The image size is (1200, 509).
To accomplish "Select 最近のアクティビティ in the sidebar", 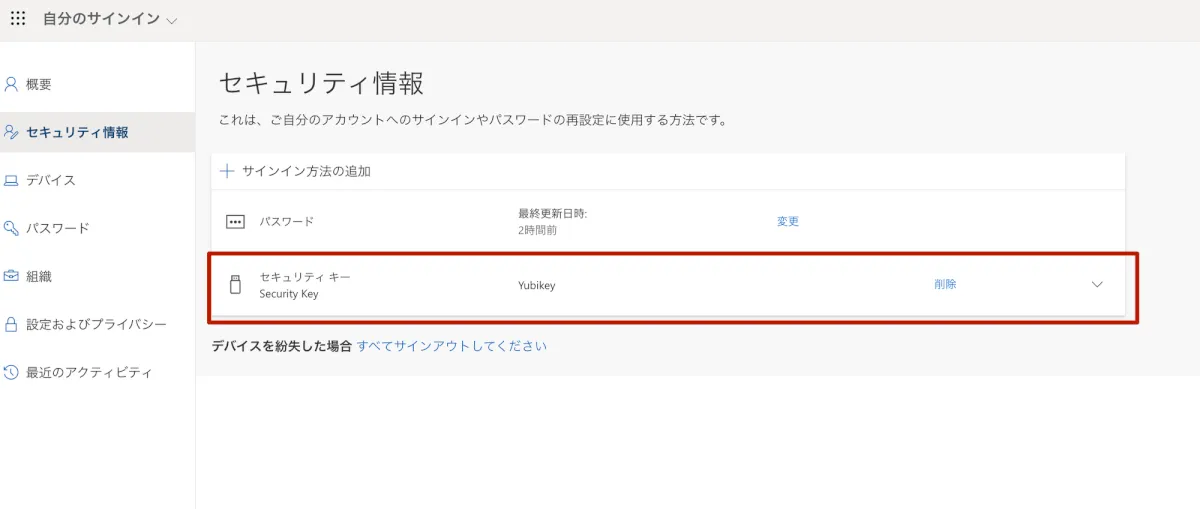I will [x=89, y=372].
